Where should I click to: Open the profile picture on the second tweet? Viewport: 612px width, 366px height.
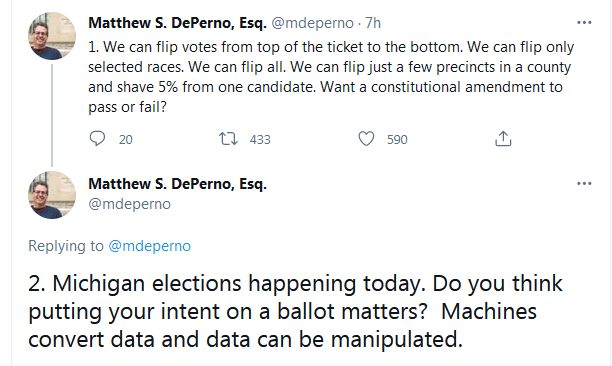[52, 195]
